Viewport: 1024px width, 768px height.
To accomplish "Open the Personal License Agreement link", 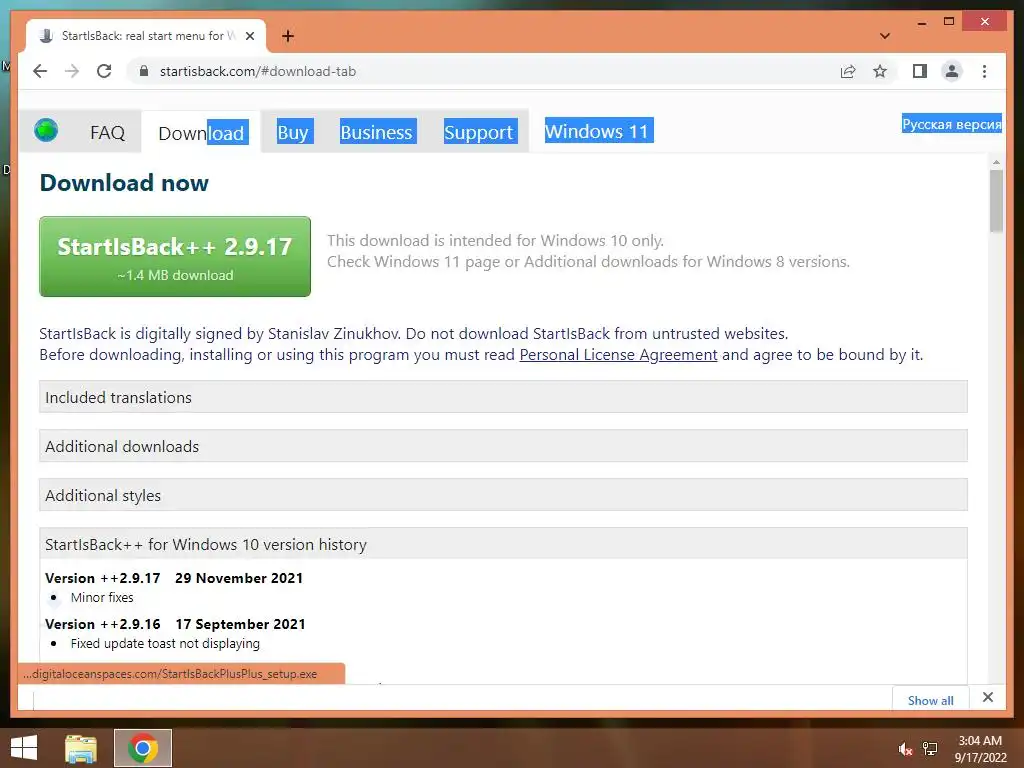I will pyautogui.click(x=618, y=355).
